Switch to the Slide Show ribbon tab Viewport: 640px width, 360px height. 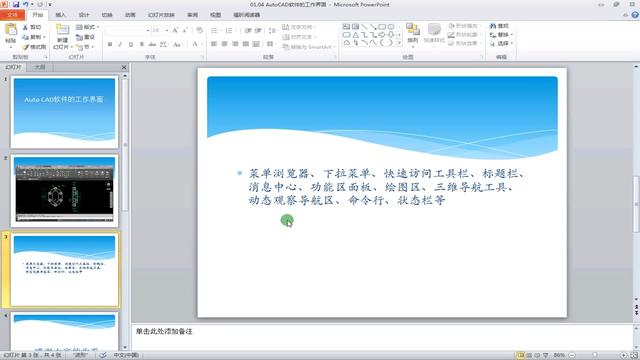[161, 15]
